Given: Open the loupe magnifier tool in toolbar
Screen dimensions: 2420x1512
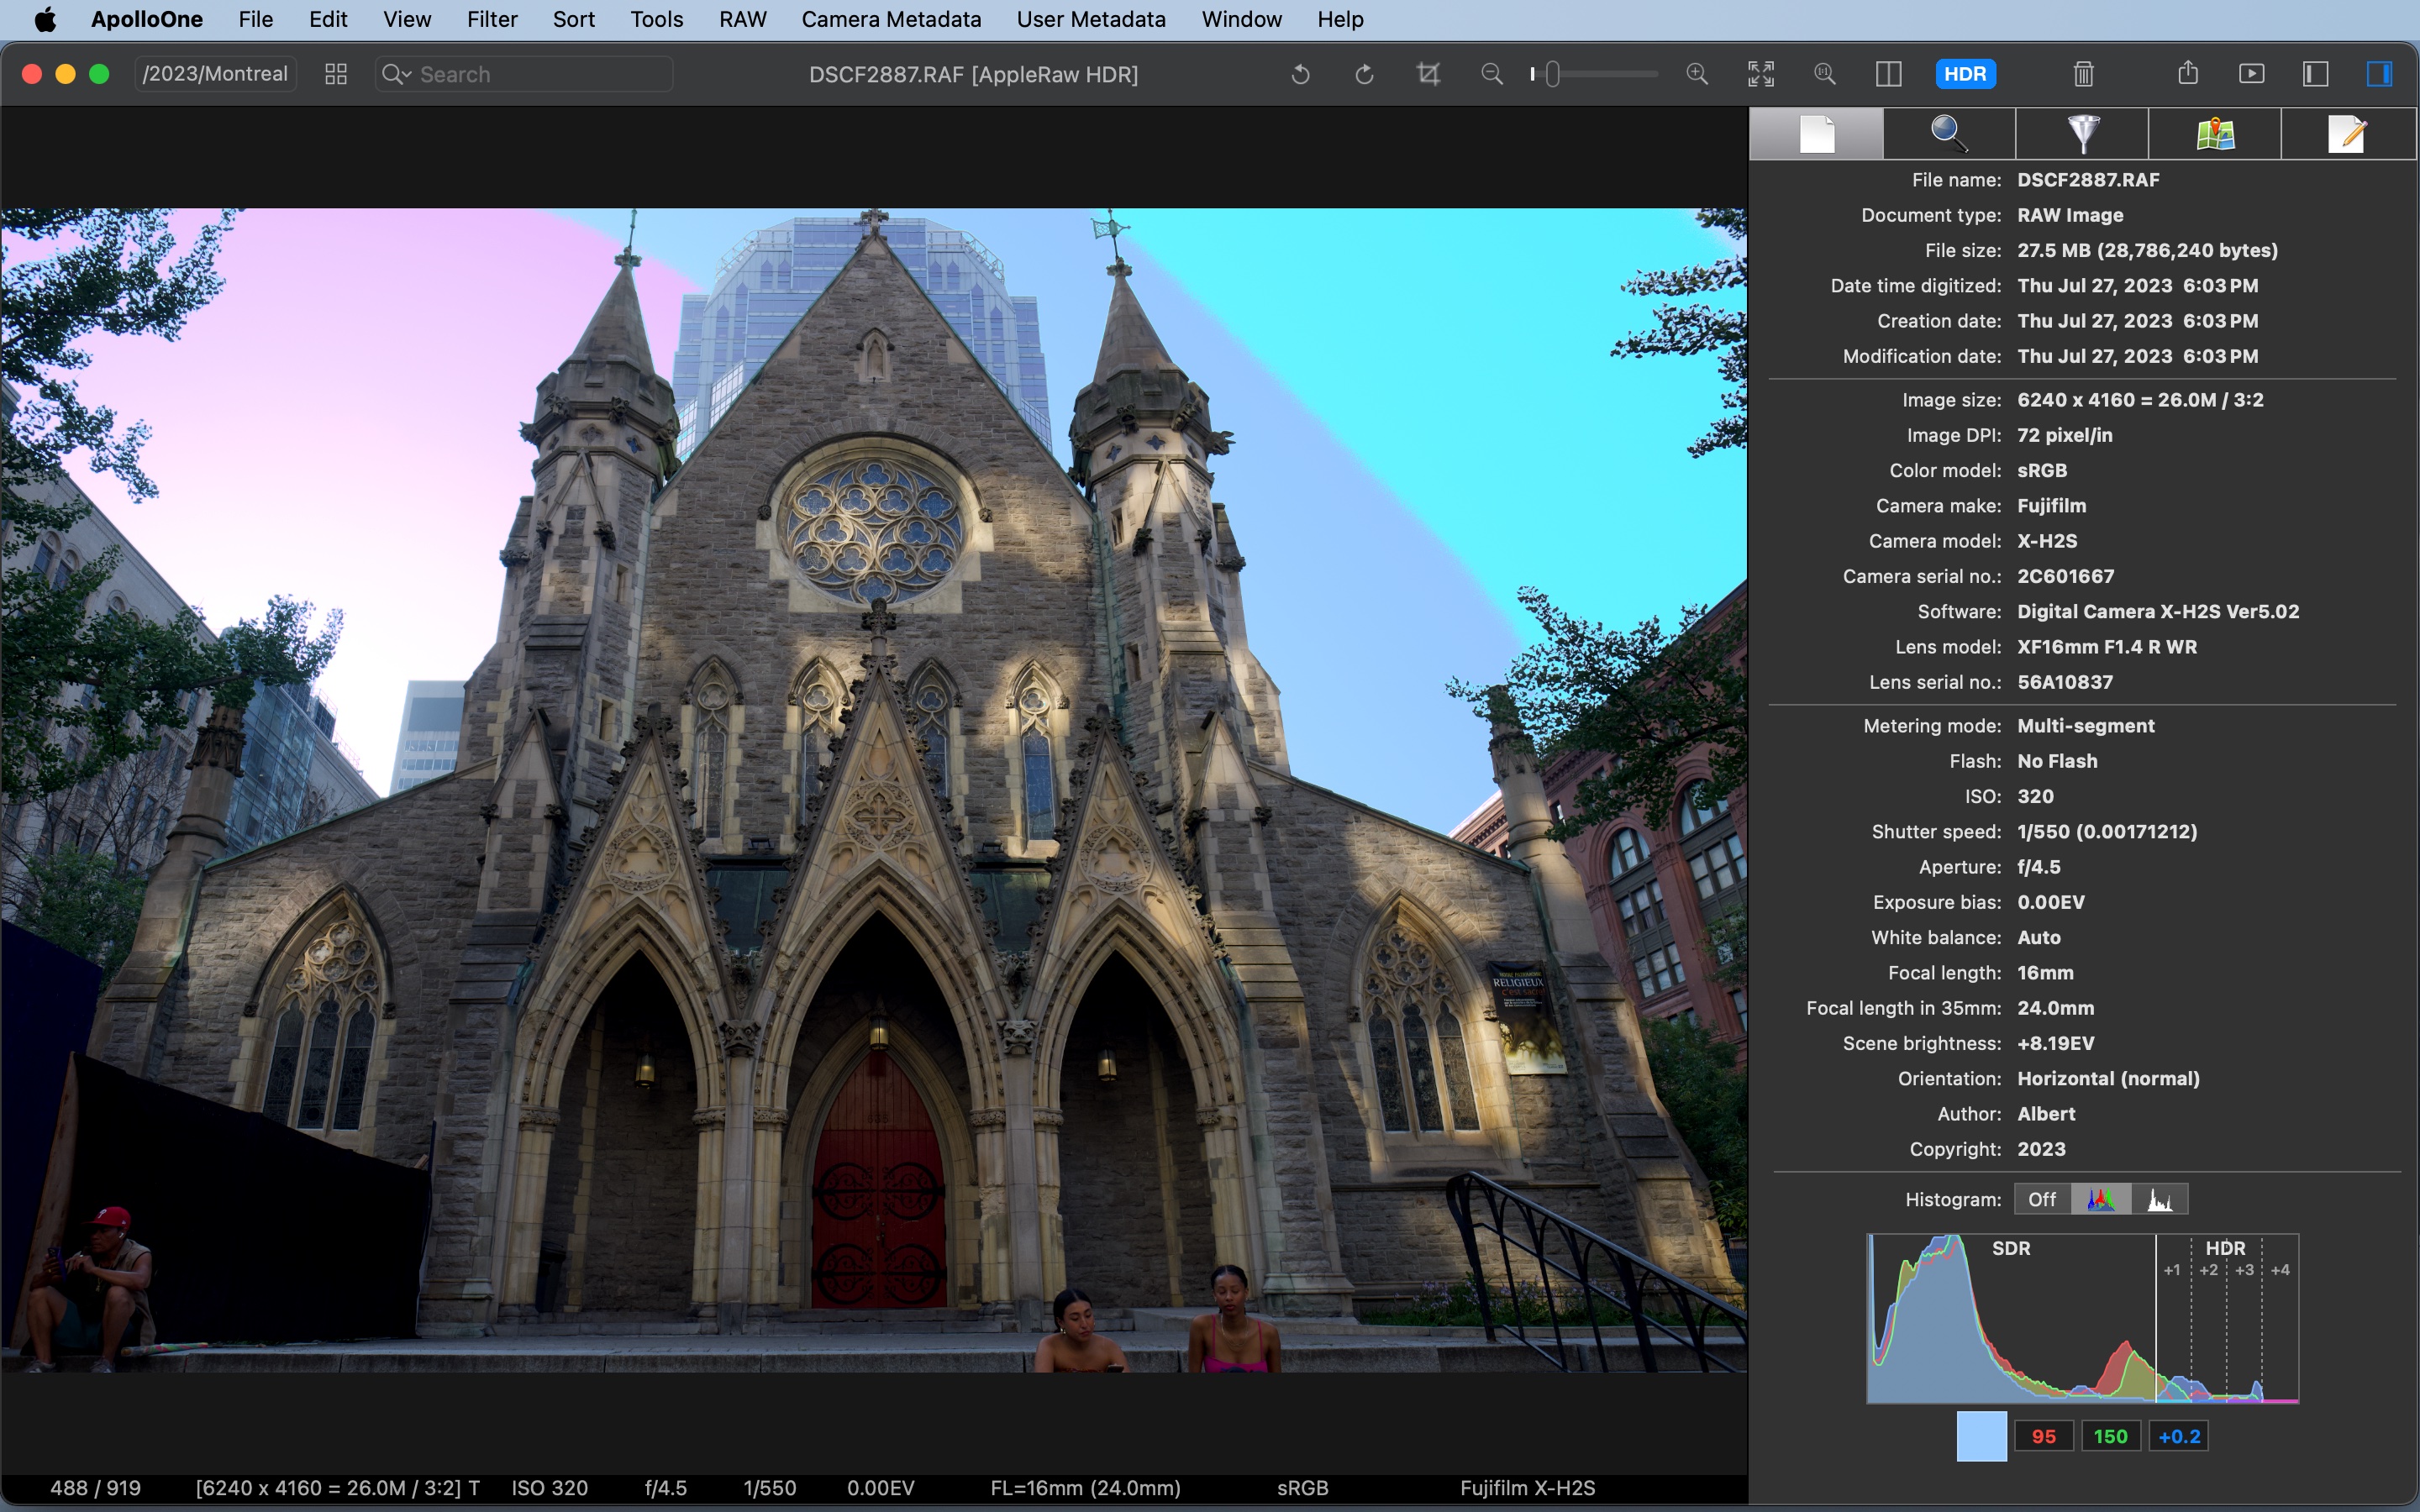Looking at the screenshot, I should pos(1825,74).
